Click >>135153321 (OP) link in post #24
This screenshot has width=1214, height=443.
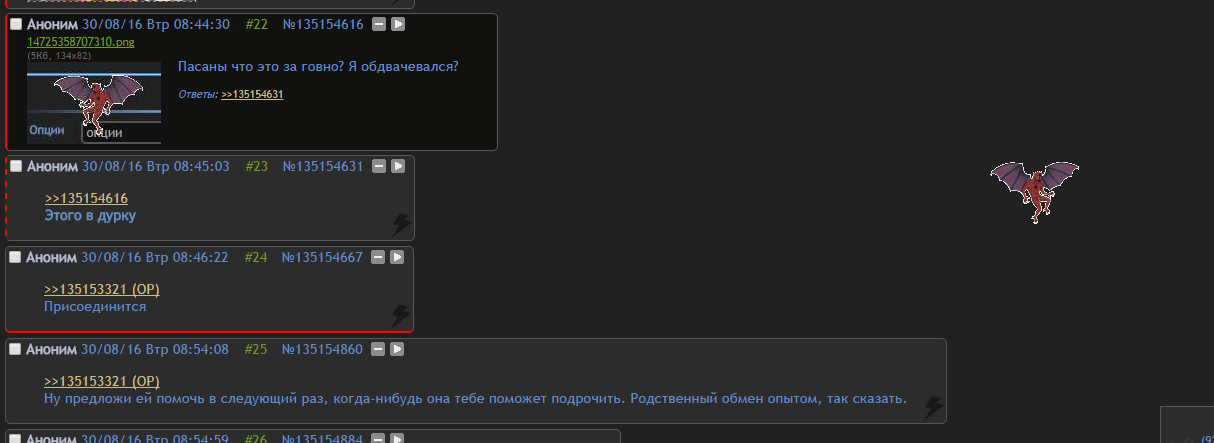coord(102,290)
